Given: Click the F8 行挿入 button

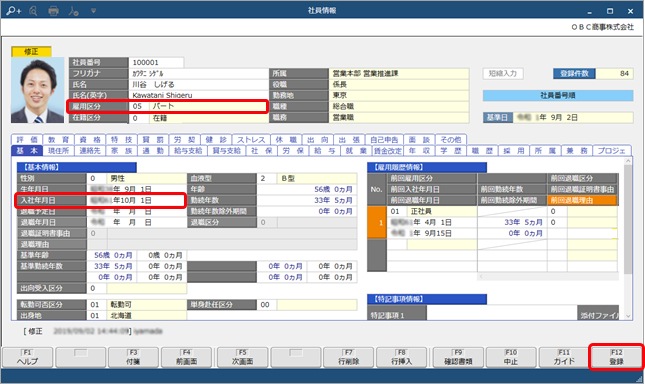Looking at the screenshot, I should 401,357.
